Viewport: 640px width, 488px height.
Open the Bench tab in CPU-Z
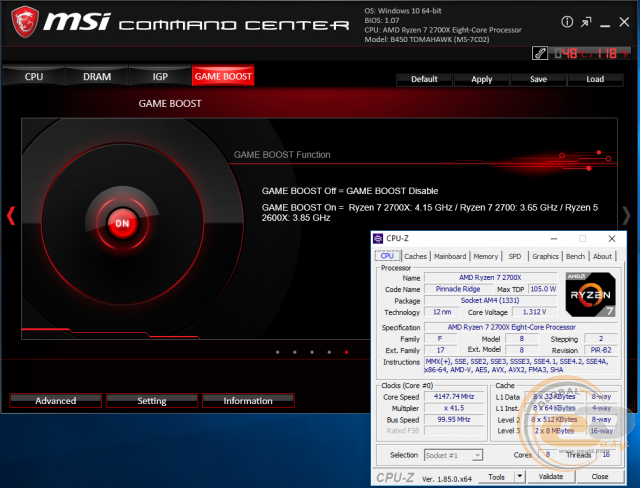(x=575, y=256)
